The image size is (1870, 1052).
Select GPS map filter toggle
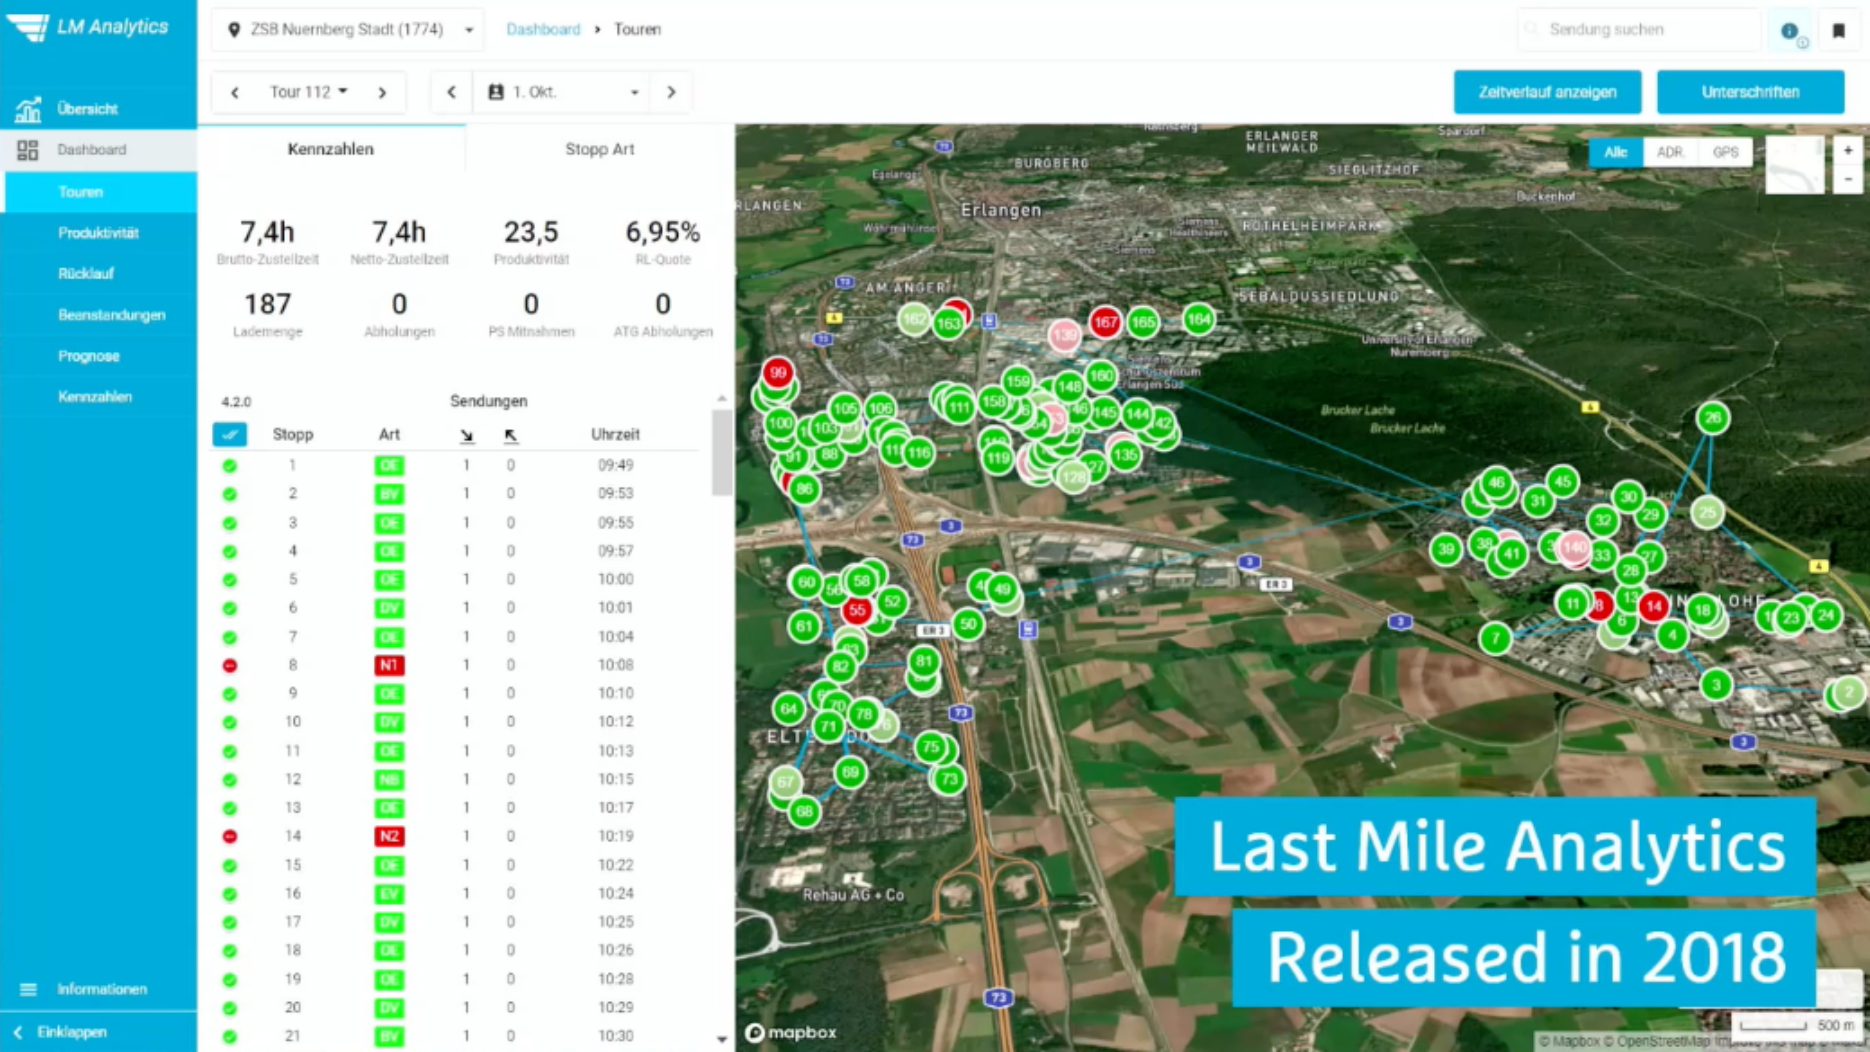click(1725, 152)
